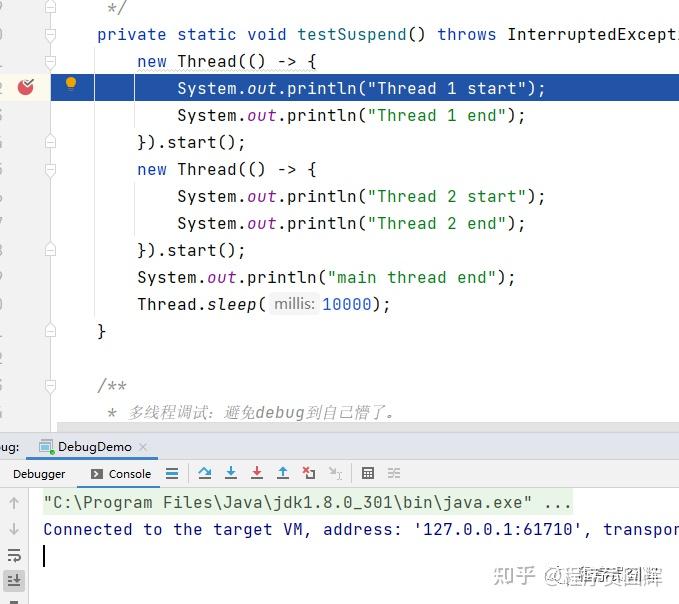Collapse the /** javadoc comment fold
This screenshot has width=679, height=604.
point(50,385)
